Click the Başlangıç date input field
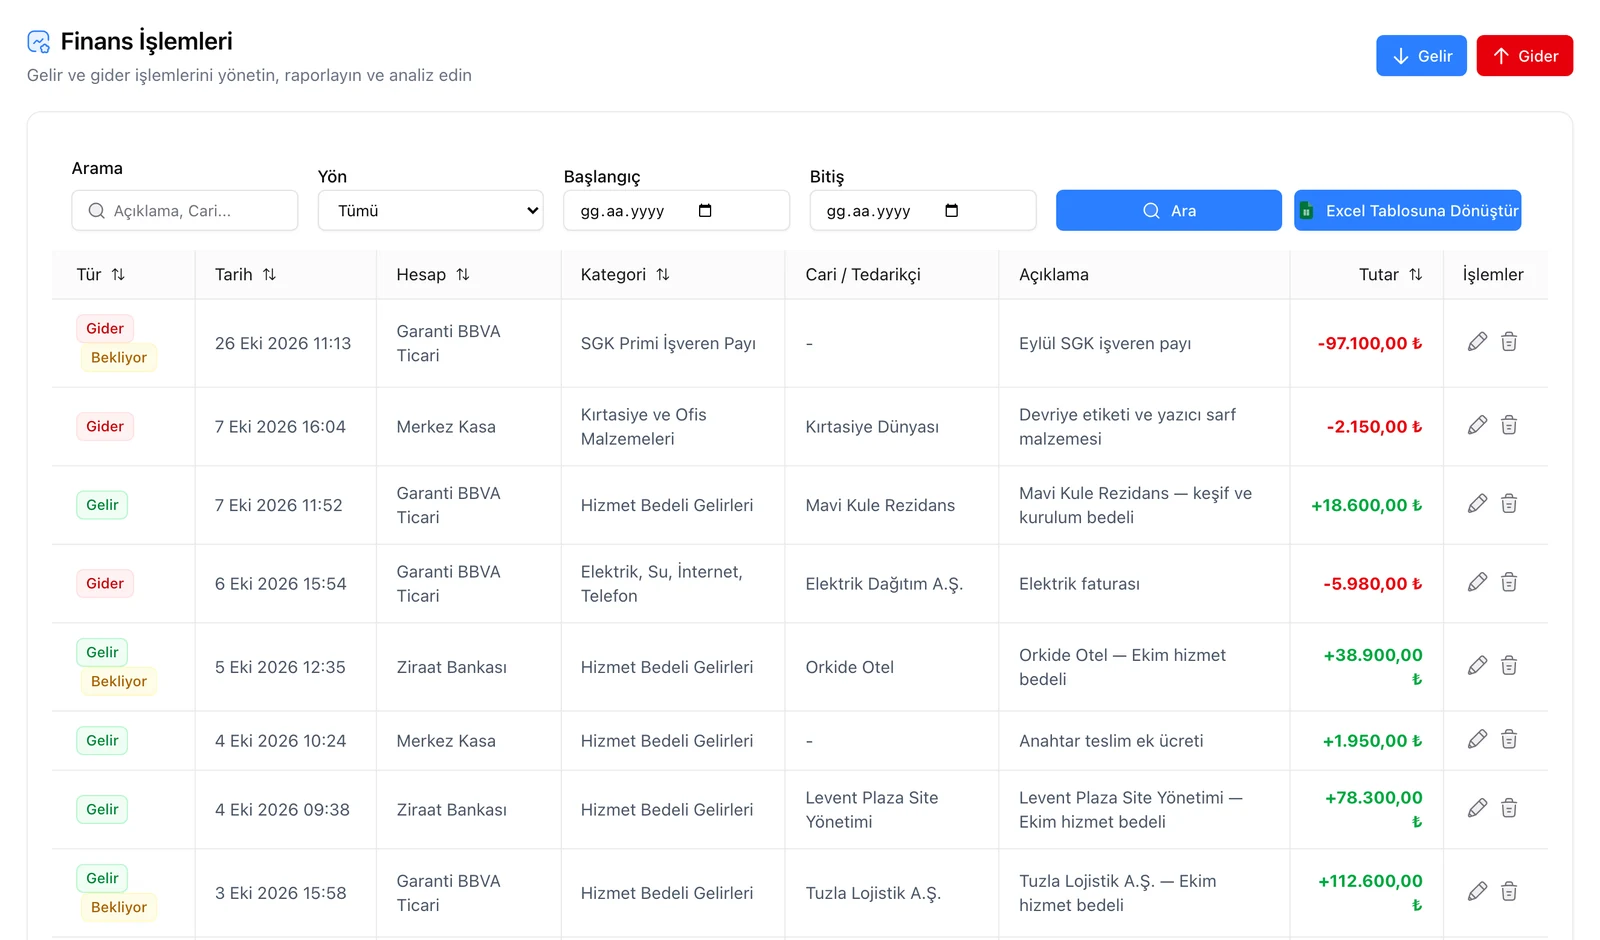Screen dimensions: 1600x940 [x=676, y=211]
